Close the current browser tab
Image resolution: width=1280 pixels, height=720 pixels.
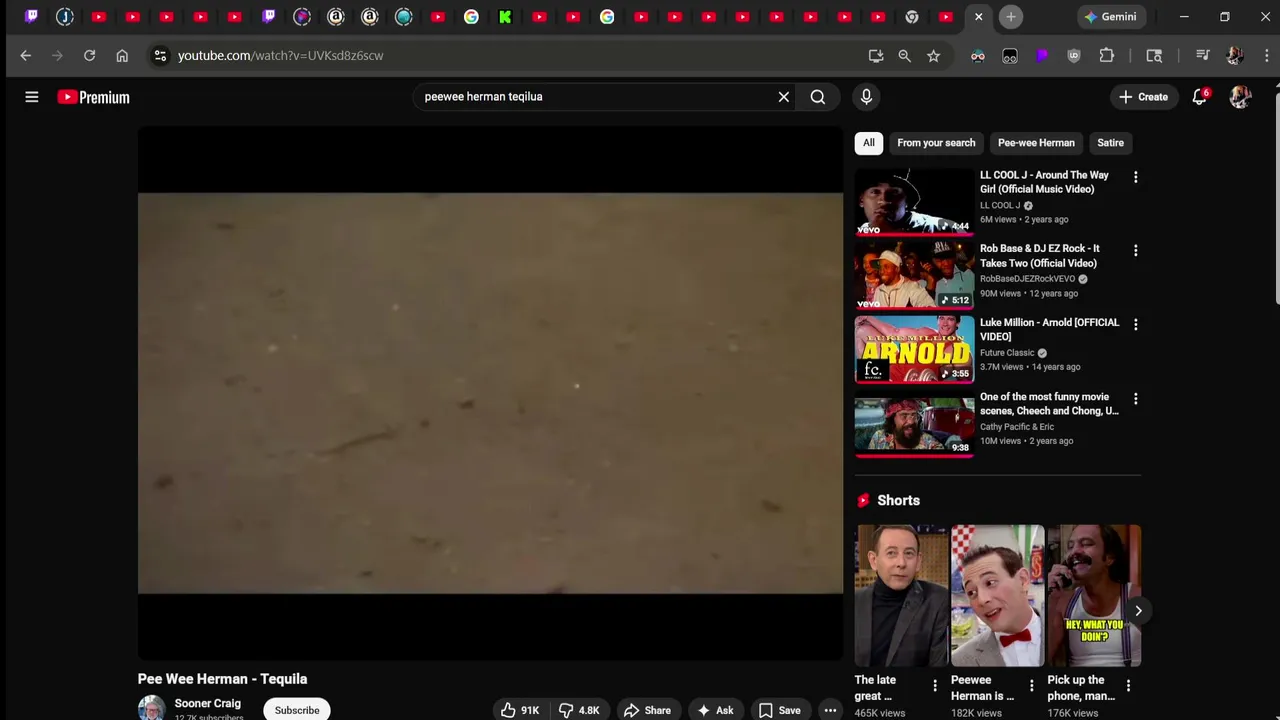(x=979, y=17)
